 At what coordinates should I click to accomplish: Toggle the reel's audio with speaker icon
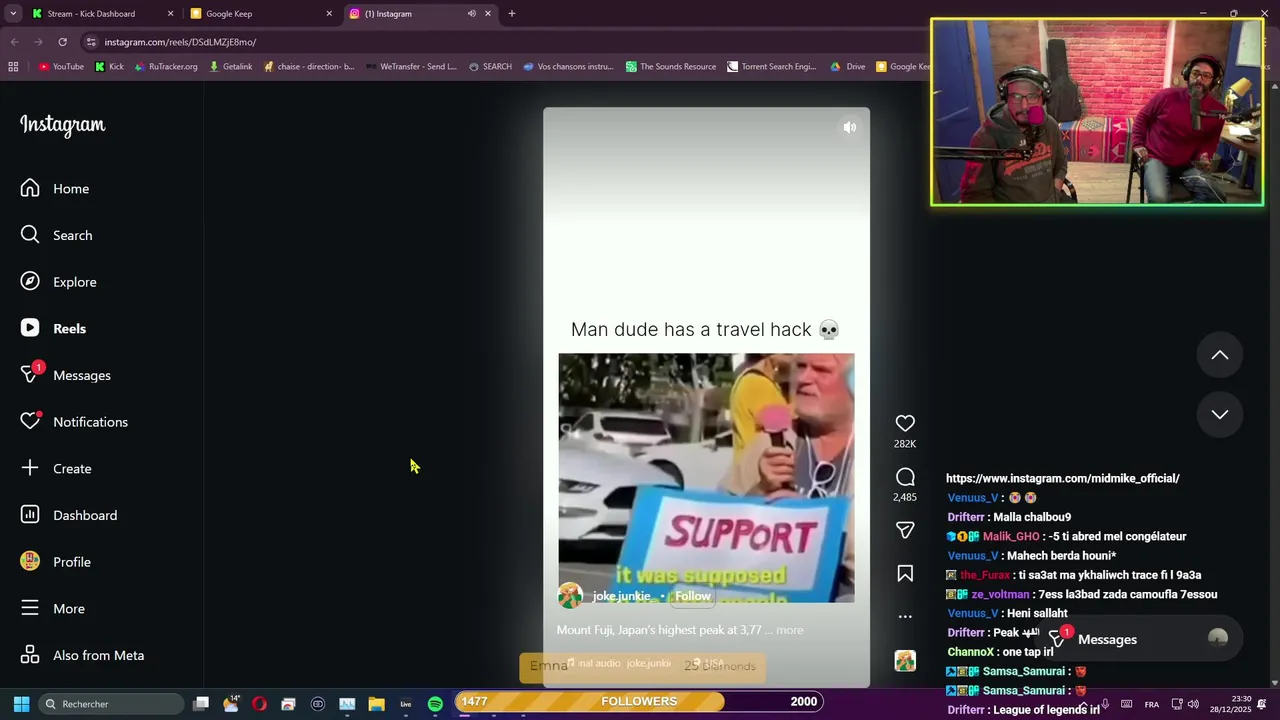click(850, 127)
